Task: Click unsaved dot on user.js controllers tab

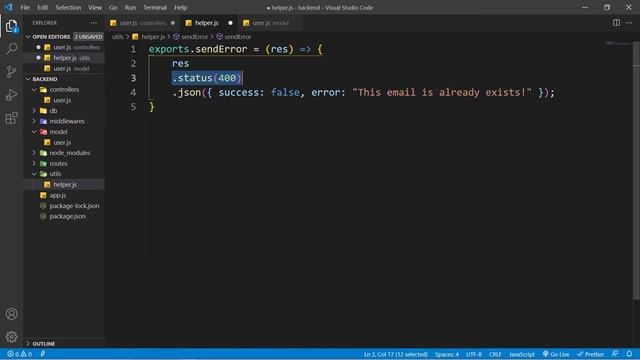Action: [173, 23]
